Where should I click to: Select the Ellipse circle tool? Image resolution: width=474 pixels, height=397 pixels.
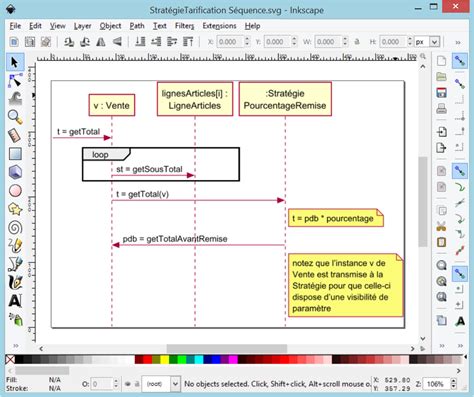point(15,191)
